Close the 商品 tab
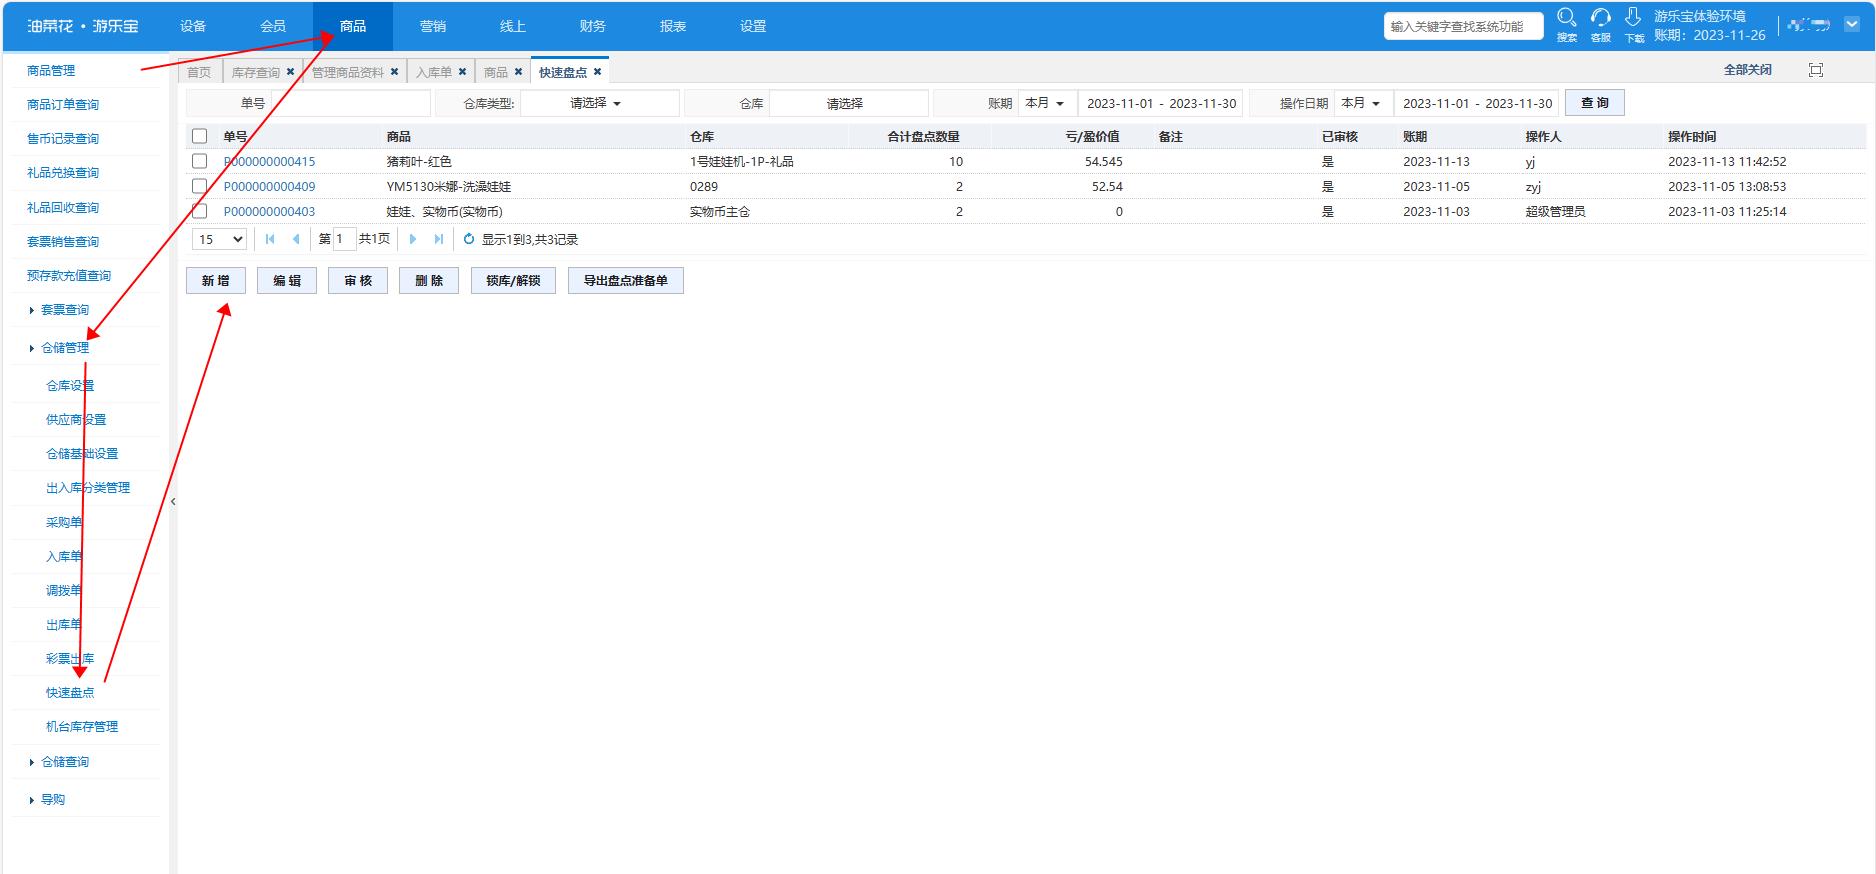This screenshot has width=1876, height=874. (x=518, y=71)
